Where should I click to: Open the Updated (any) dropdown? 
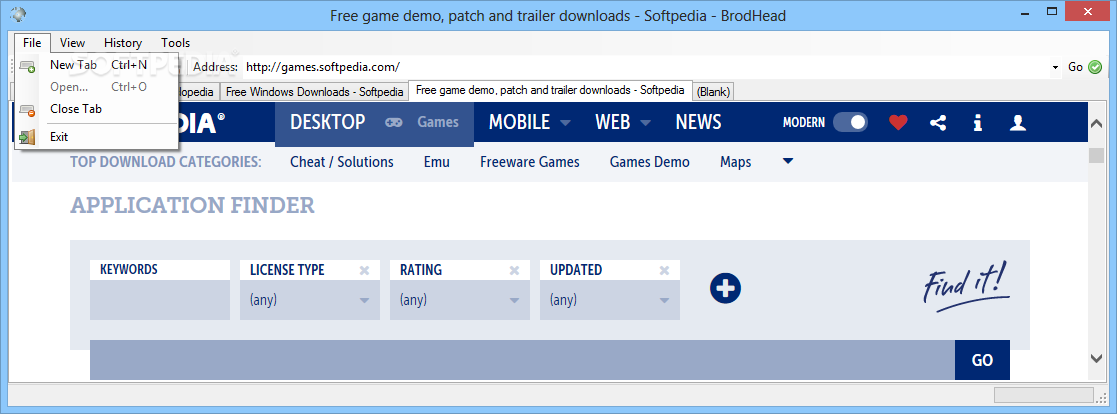point(610,300)
